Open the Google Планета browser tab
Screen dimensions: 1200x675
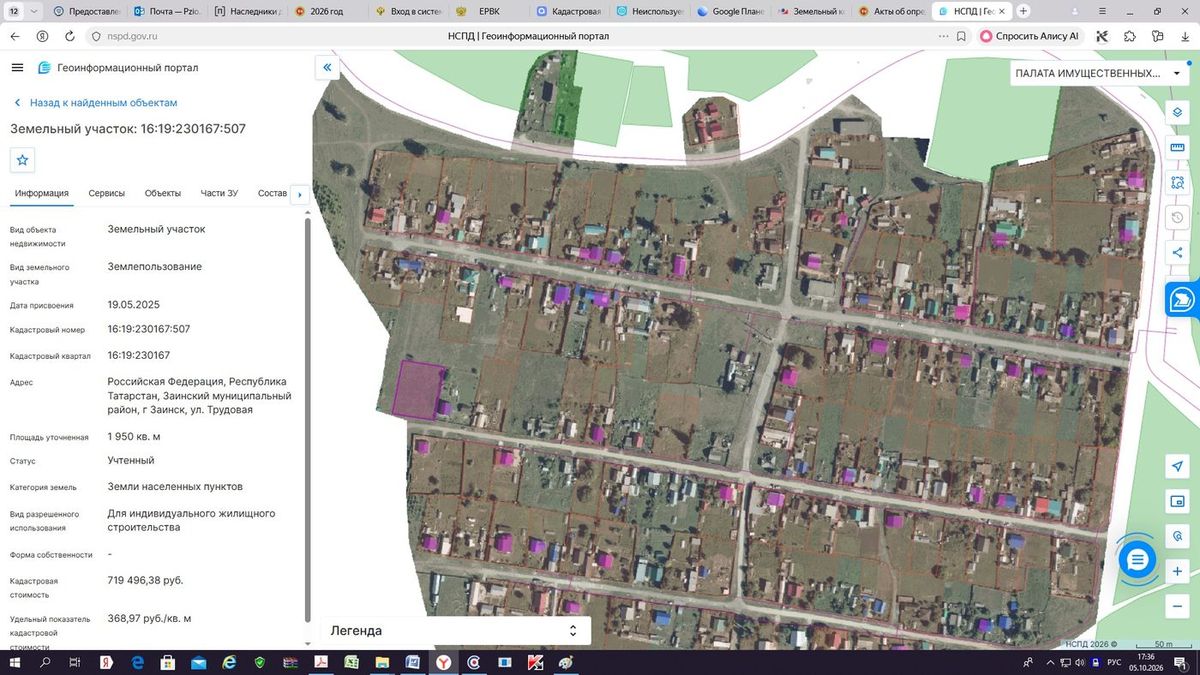coord(729,11)
